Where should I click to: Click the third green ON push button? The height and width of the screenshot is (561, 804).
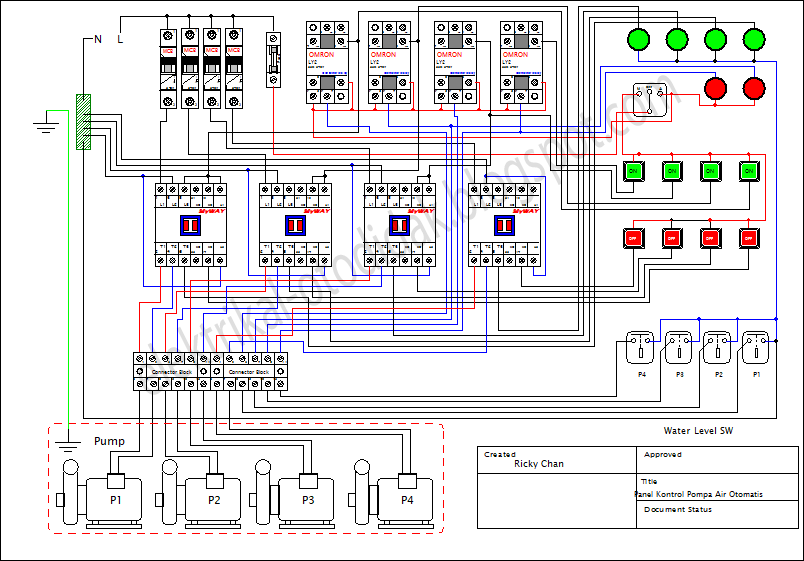pos(711,171)
